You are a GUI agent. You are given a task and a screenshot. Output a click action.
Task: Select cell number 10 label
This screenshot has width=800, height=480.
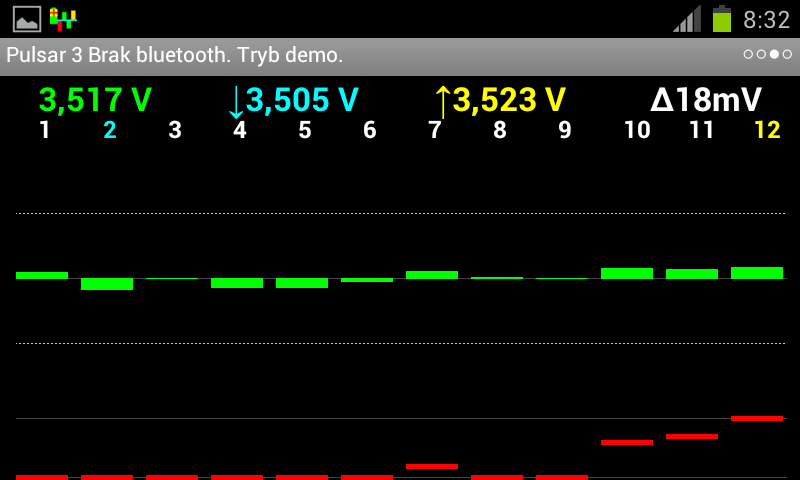(x=637, y=130)
